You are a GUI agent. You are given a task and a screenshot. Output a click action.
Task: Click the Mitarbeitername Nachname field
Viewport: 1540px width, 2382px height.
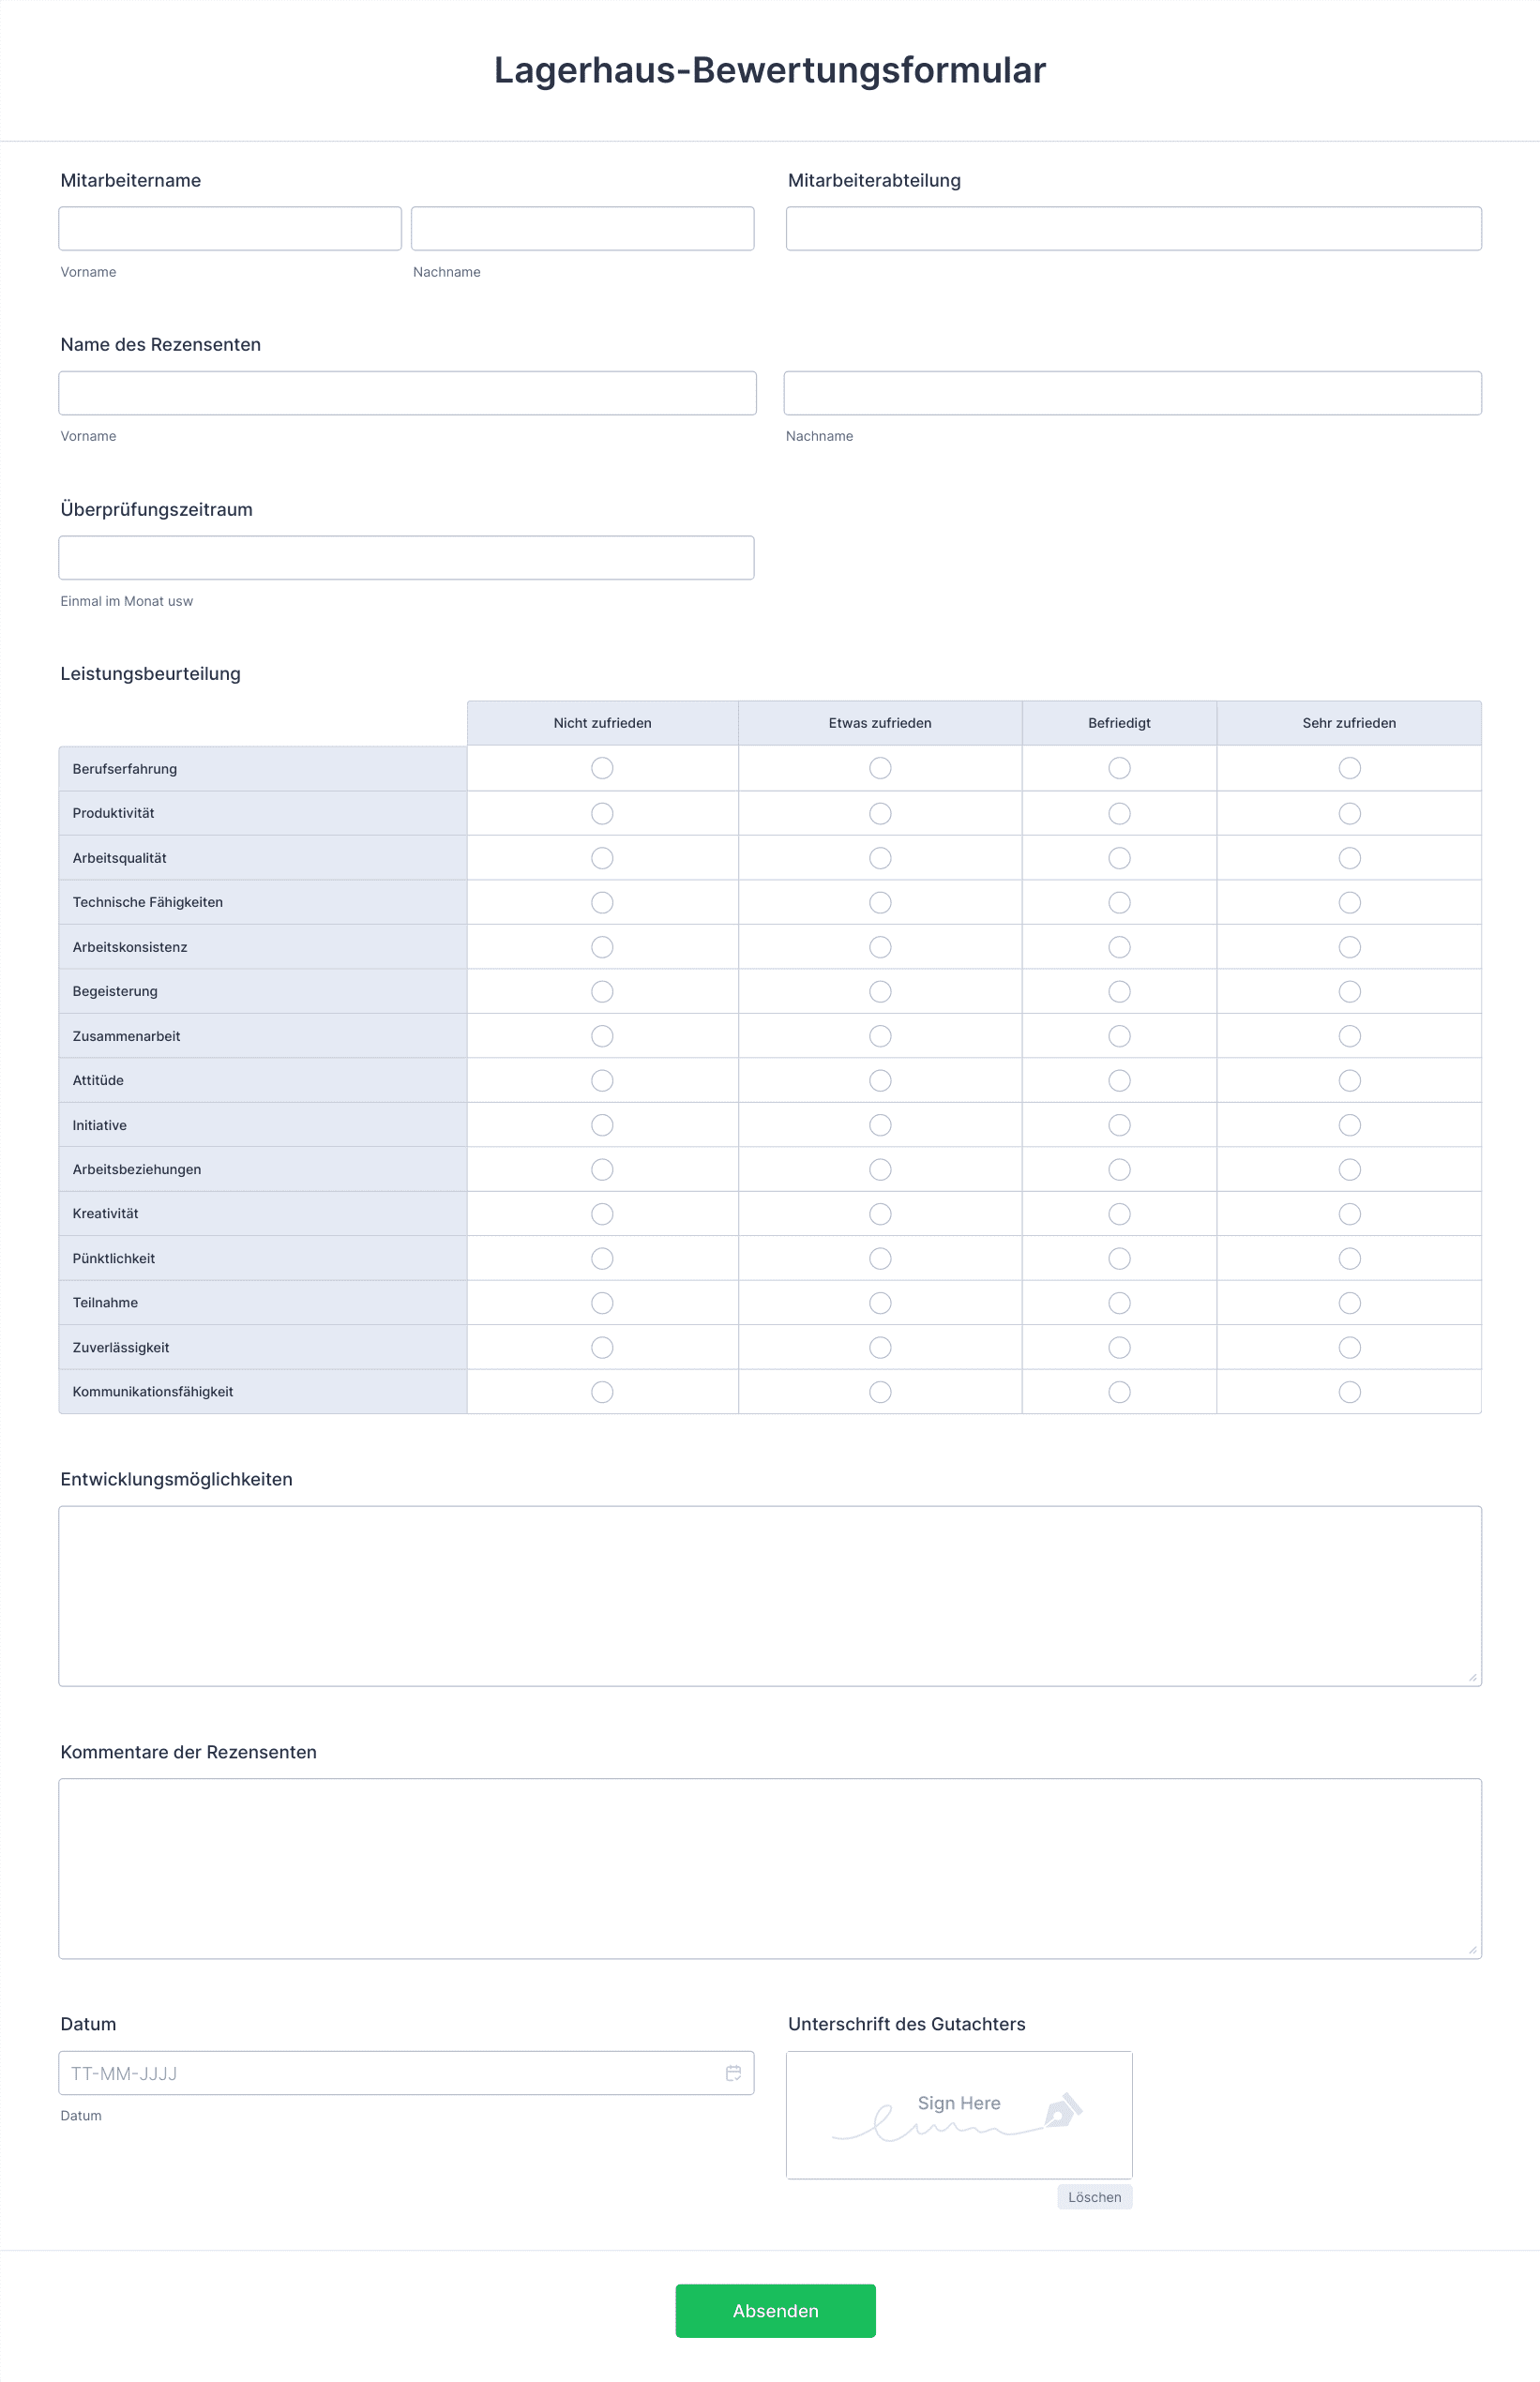(582, 229)
